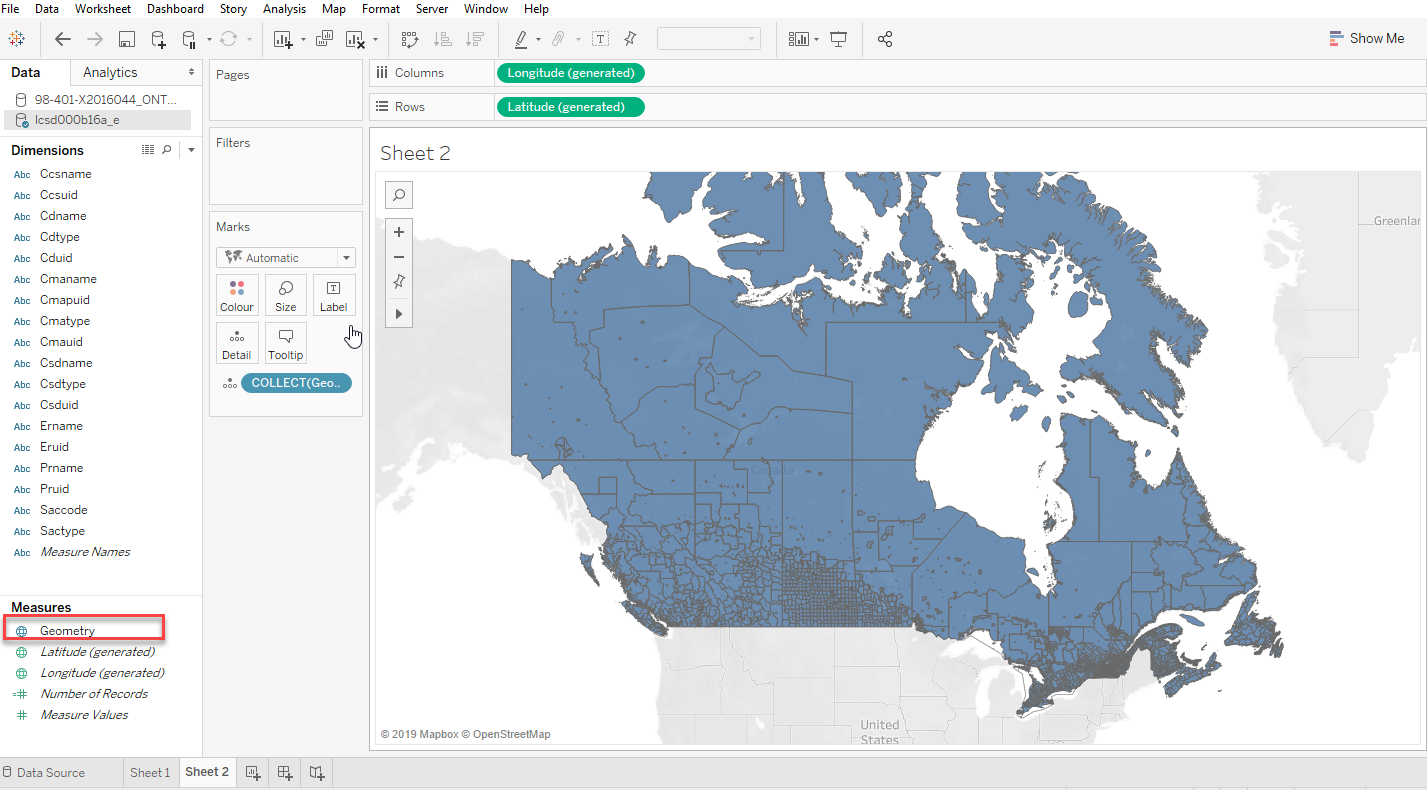Enter presentation mode via the screen icon
The height and width of the screenshot is (790, 1427).
coord(839,39)
